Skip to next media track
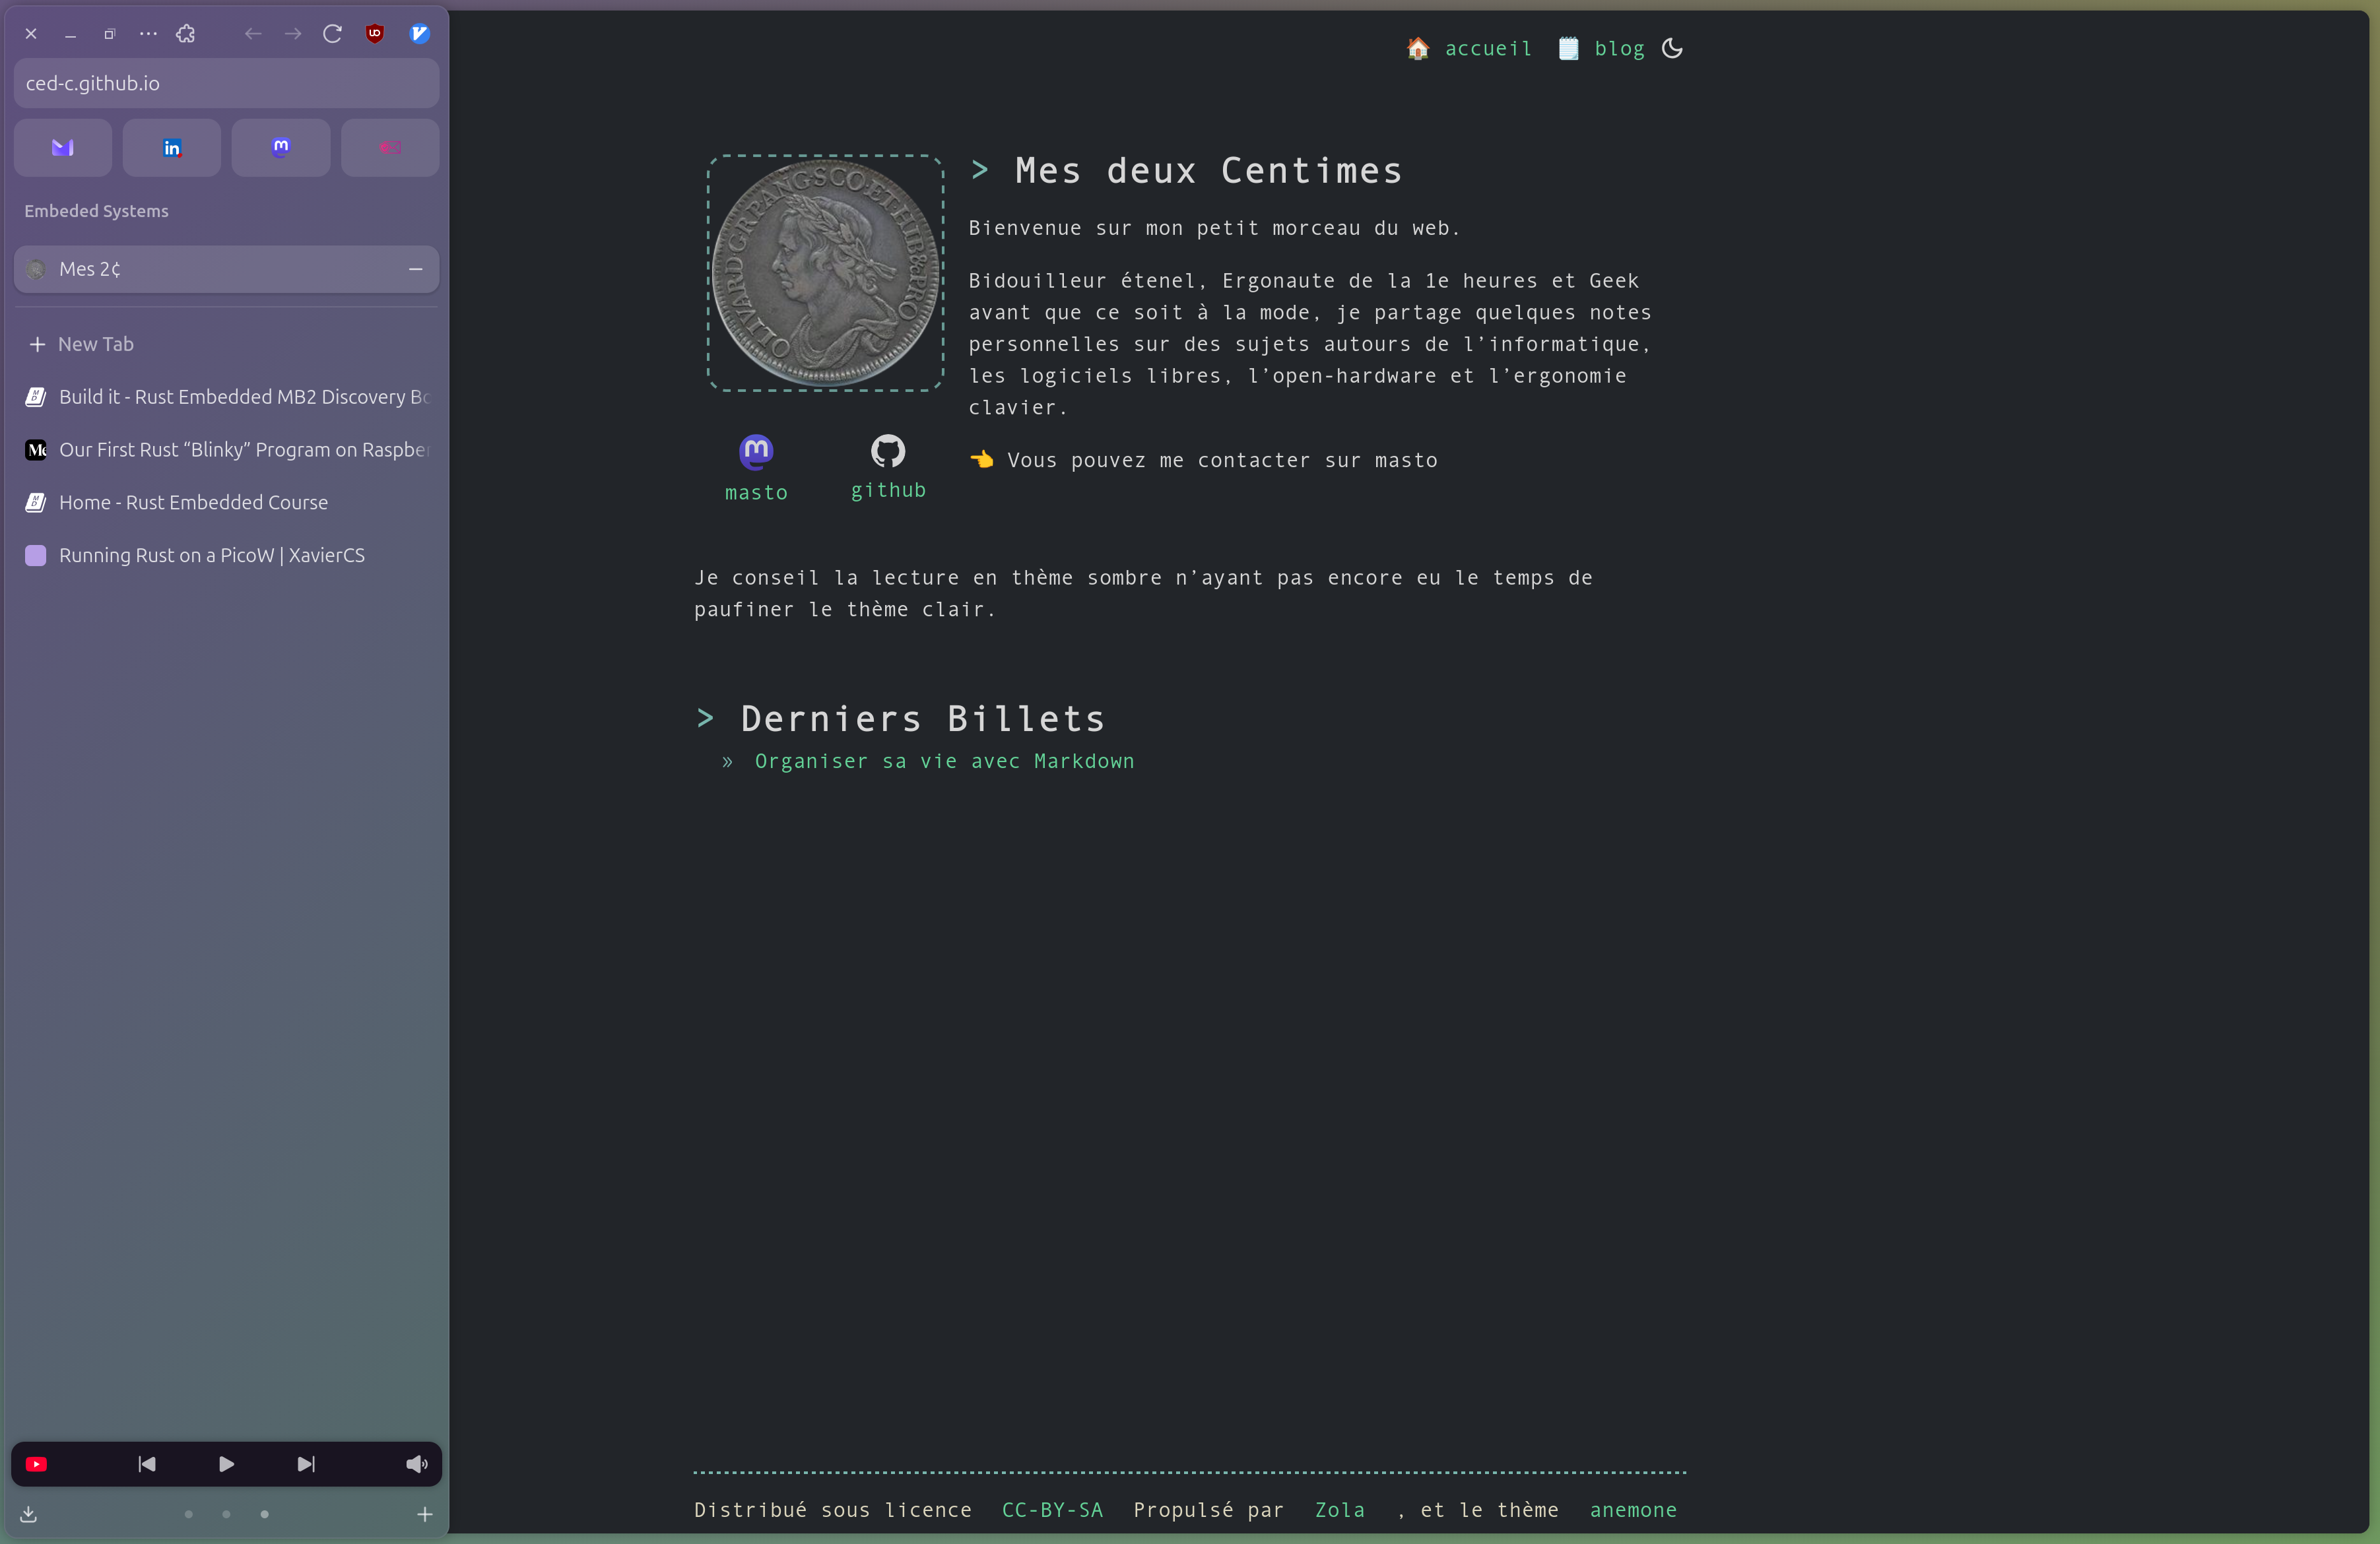This screenshot has width=2380, height=1544. [x=306, y=1464]
